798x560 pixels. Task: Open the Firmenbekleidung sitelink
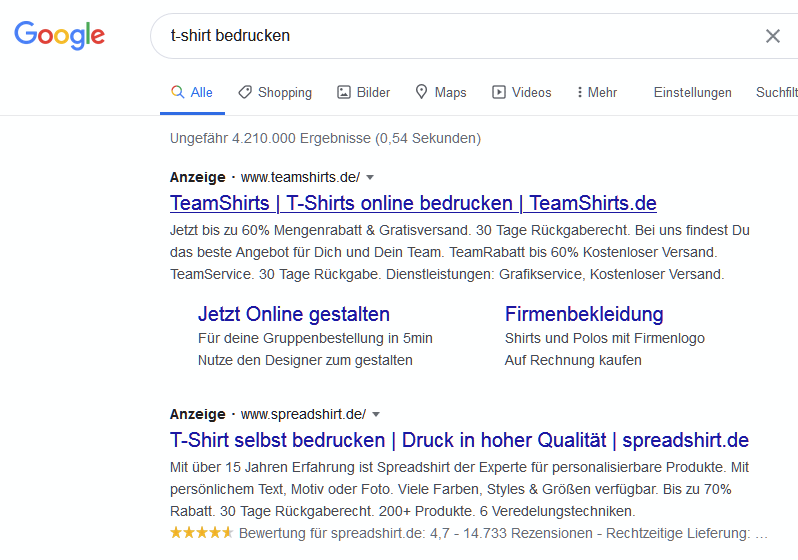584,314
